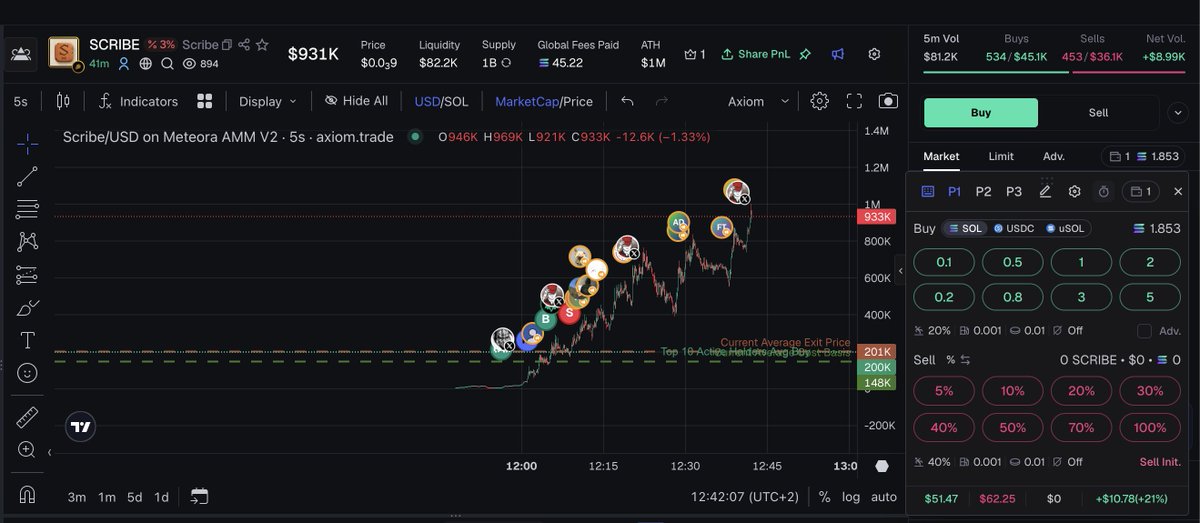The image size is (1200, 523).
Task: Select the Text annotation tool
Action: point(27,340)
